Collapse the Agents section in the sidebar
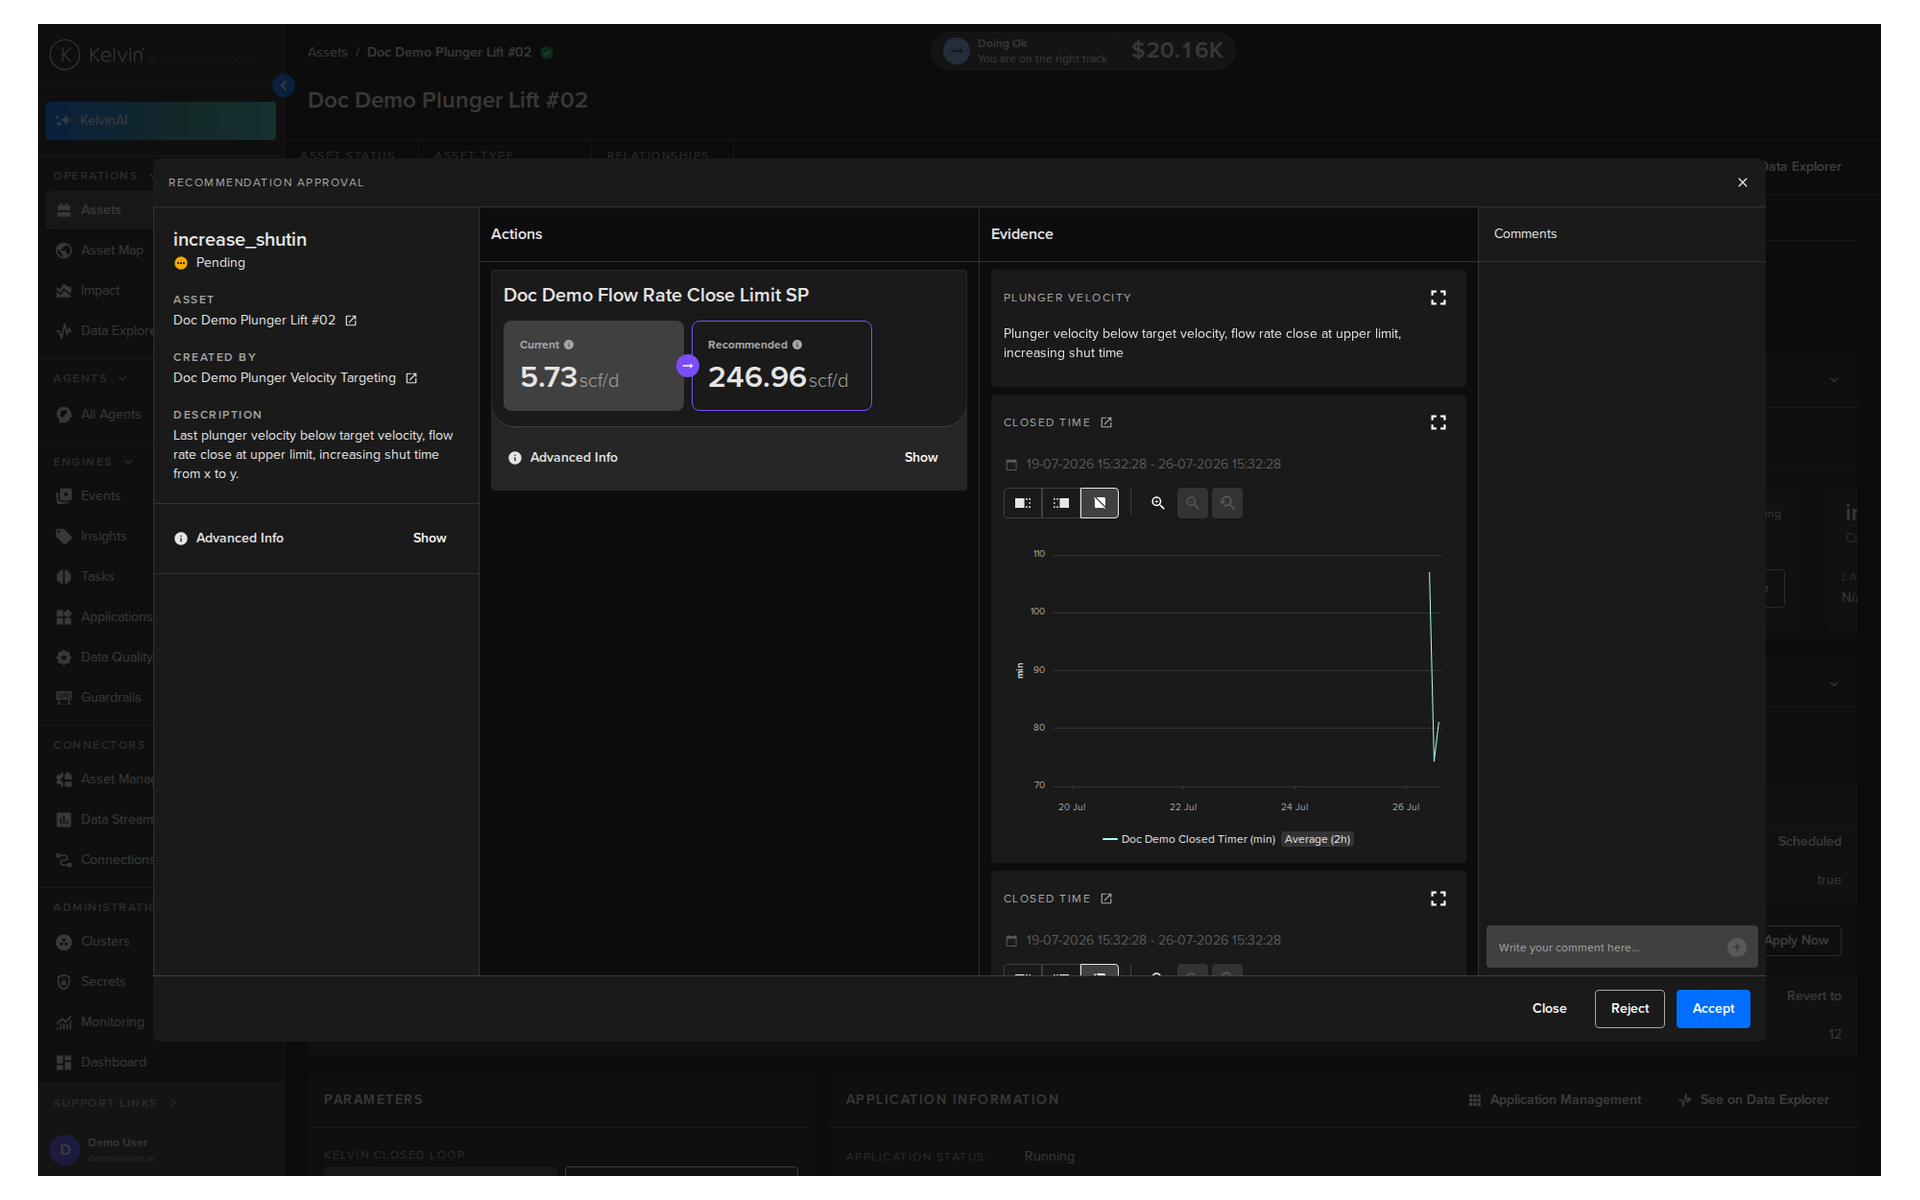The image size is (1920, 1200). point(90,379)
